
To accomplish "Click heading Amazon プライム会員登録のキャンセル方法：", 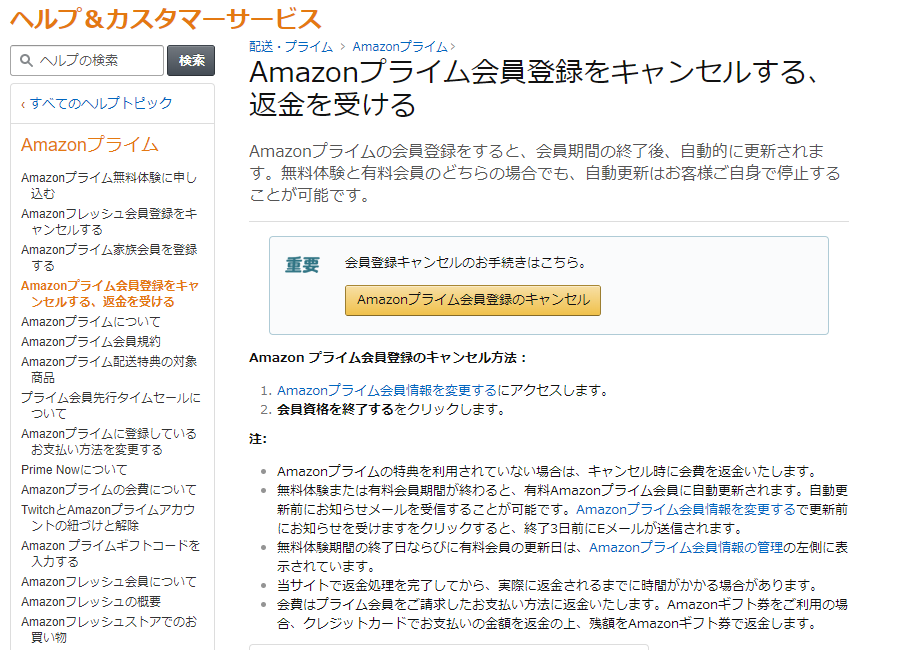I will click(388, 358).
